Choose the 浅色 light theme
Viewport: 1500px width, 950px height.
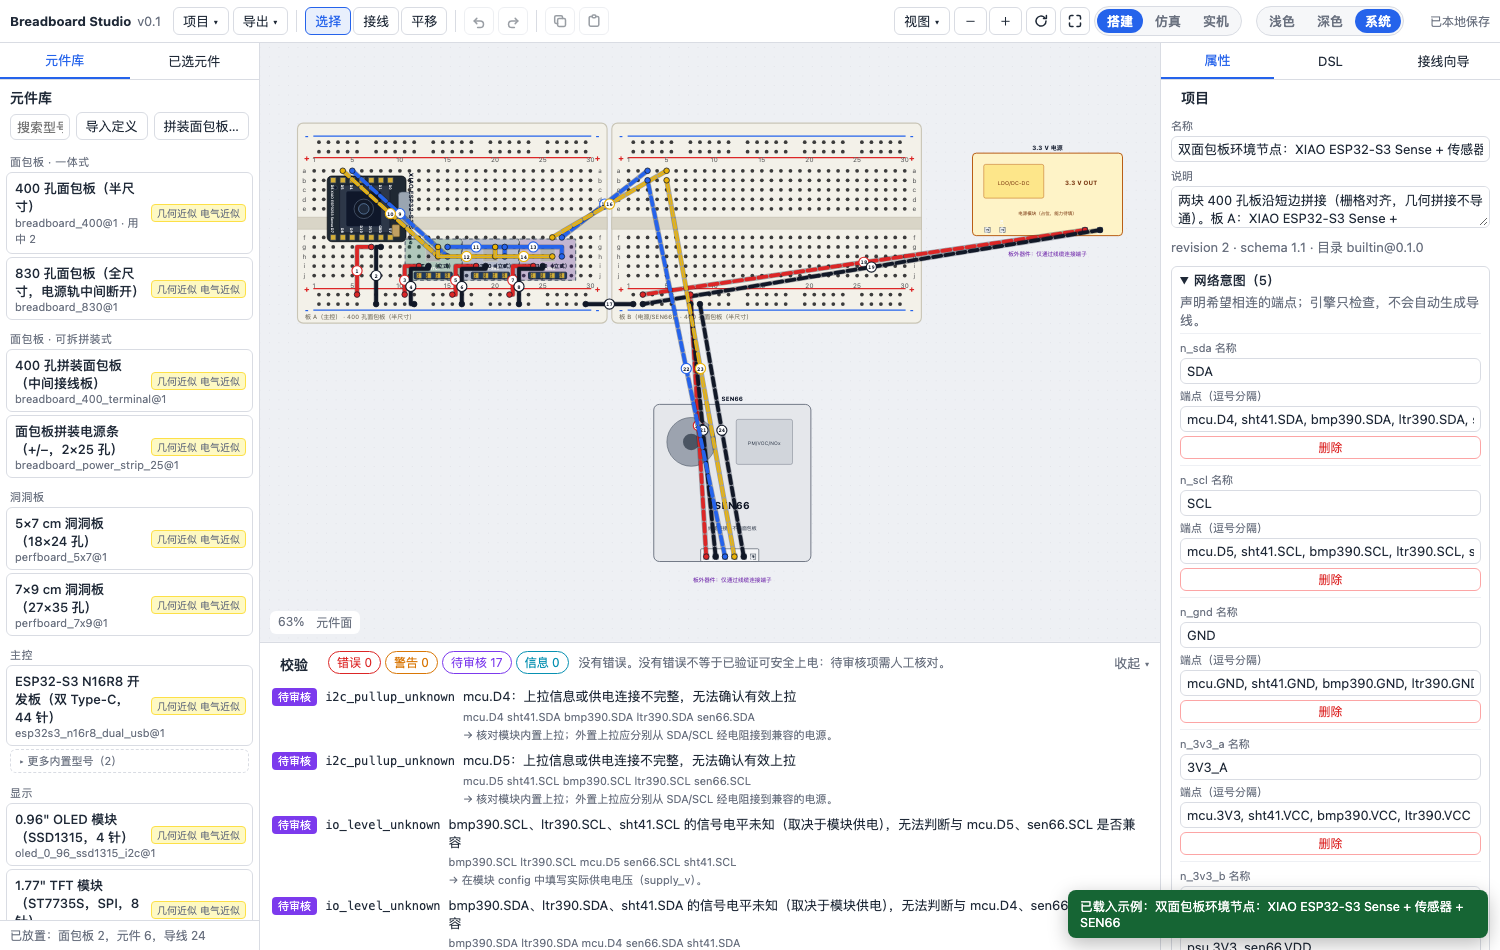tap(1282, 21)
